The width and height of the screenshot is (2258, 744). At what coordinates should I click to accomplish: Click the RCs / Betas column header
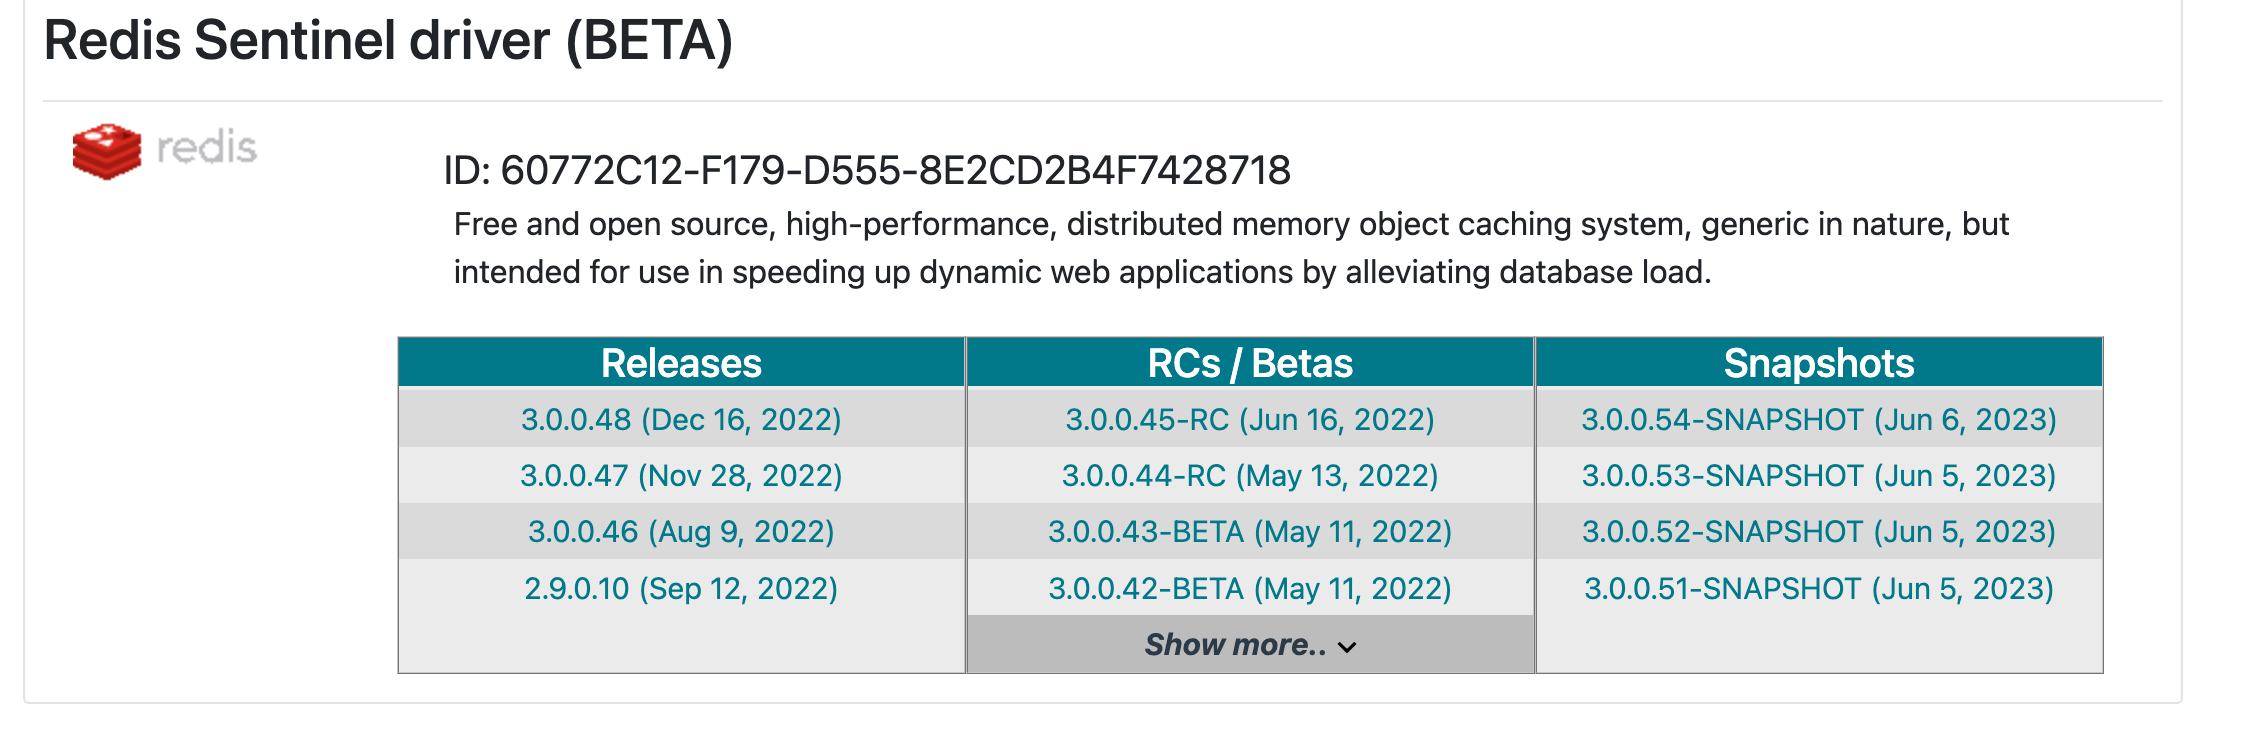pyautogui.click(x=1250, y=363)
